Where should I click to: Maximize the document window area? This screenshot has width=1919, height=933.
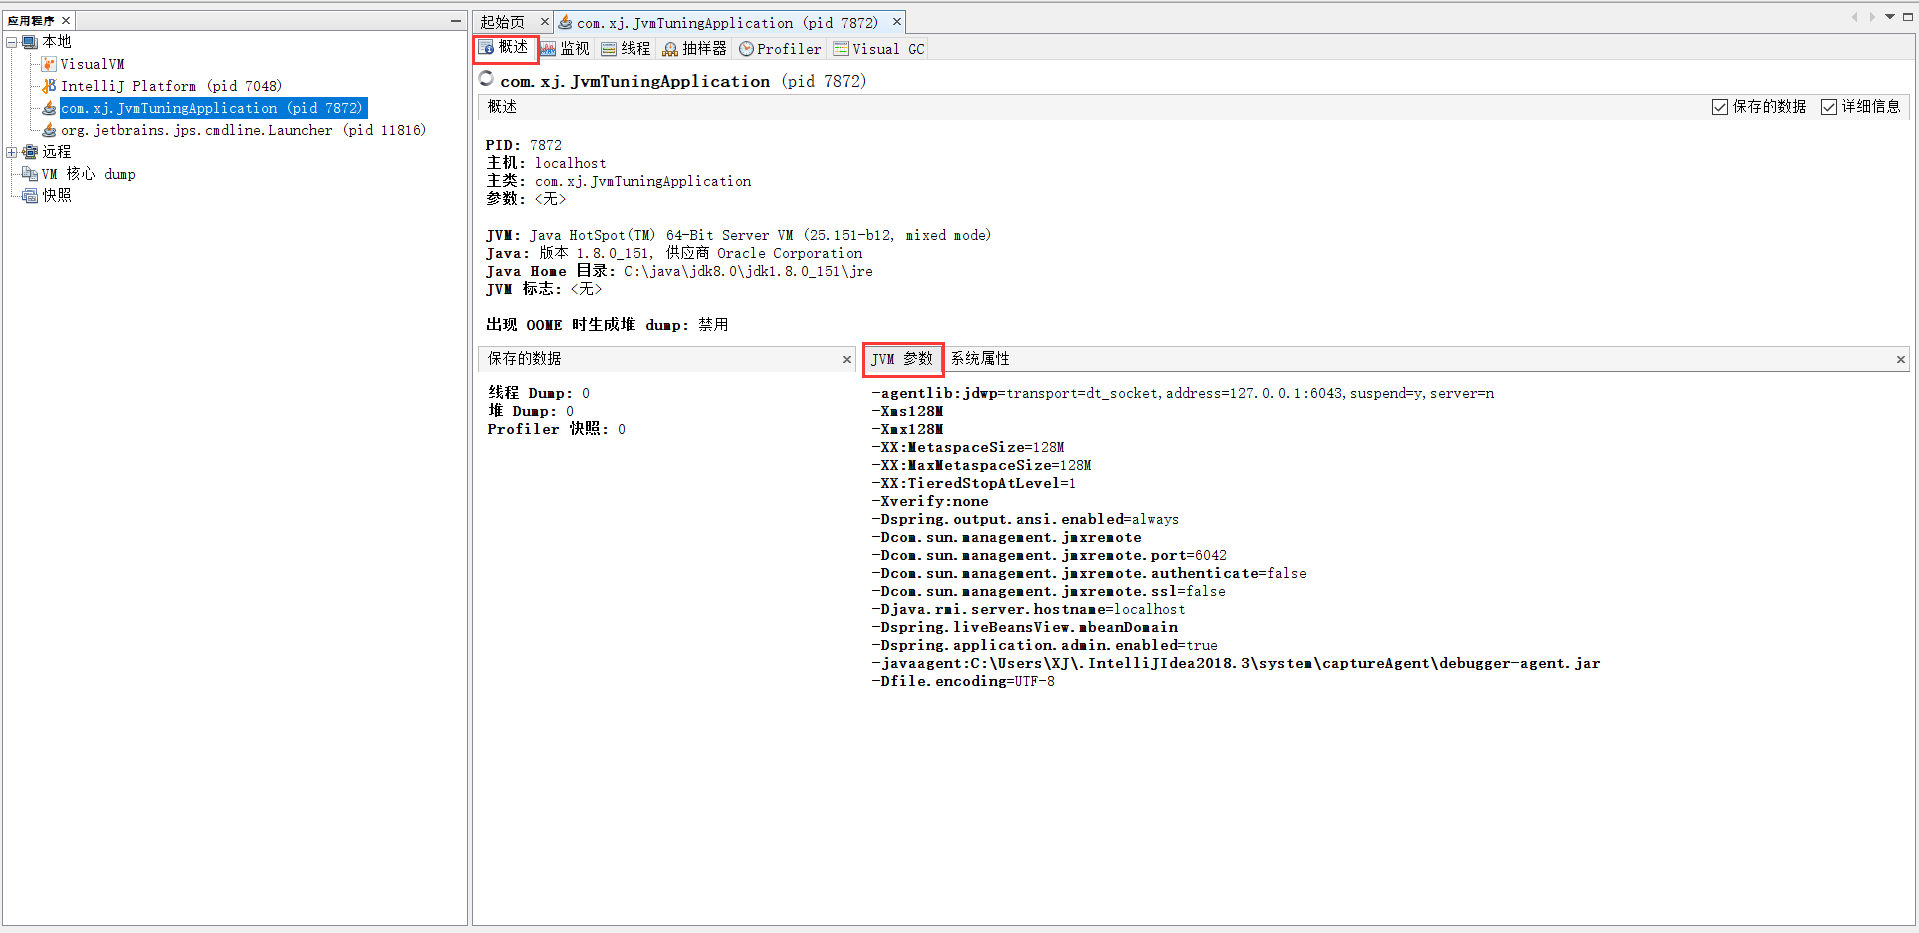tap(1907, 17)
